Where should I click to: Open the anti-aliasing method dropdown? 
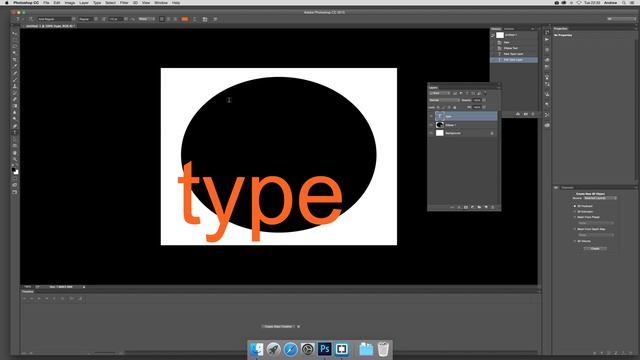pyautogui.click(x=147, y=19)
